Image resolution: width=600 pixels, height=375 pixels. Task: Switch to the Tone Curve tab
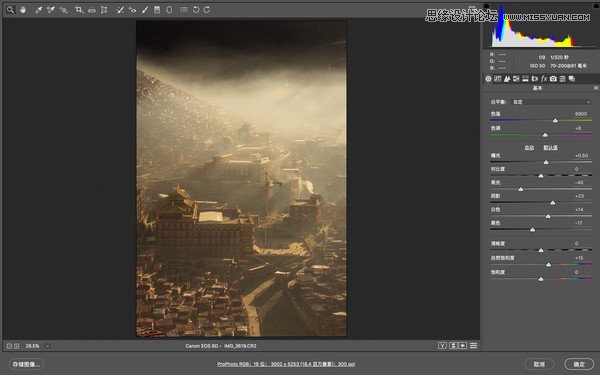click(497, 79)
